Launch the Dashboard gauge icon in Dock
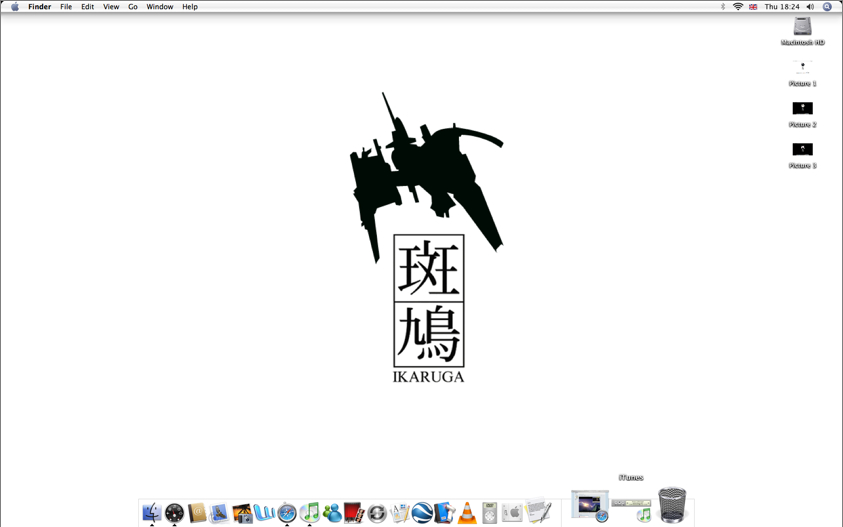 (175, 513)
